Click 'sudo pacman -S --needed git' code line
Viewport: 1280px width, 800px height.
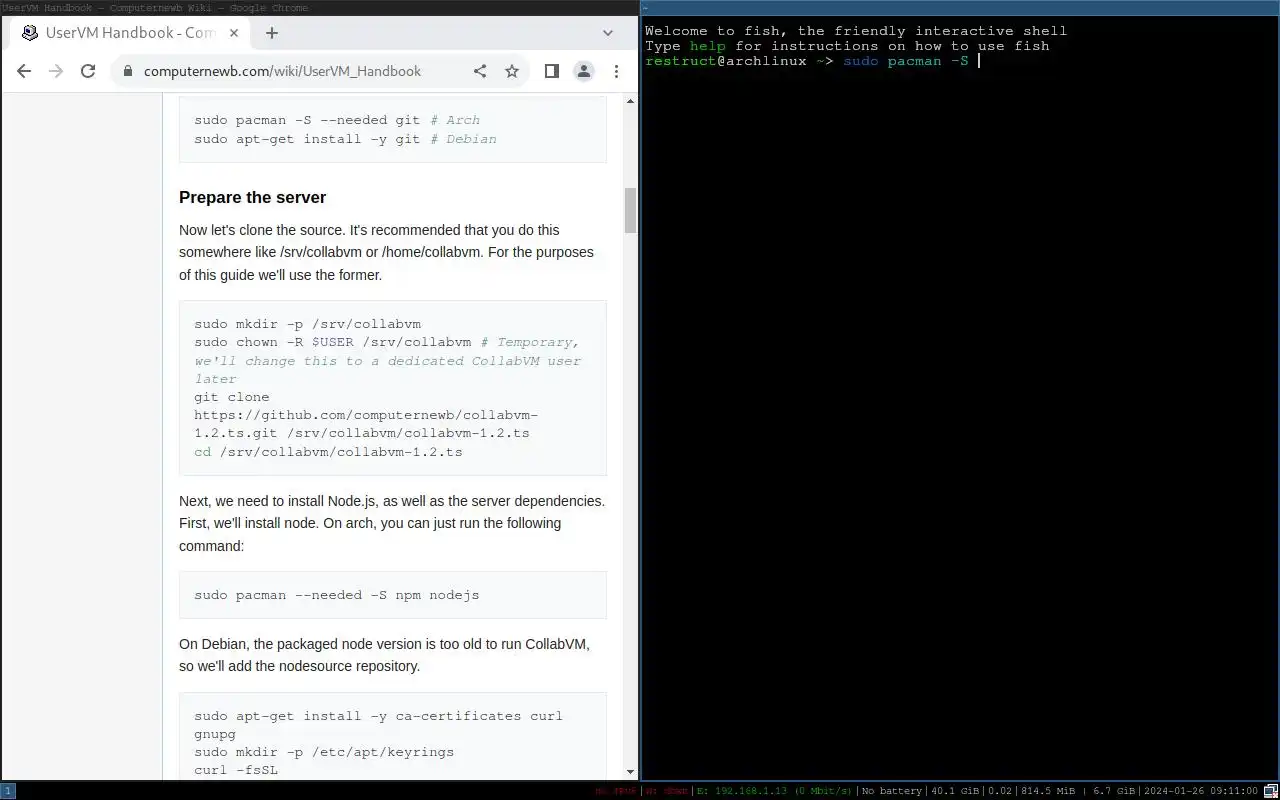coord(337,120)
